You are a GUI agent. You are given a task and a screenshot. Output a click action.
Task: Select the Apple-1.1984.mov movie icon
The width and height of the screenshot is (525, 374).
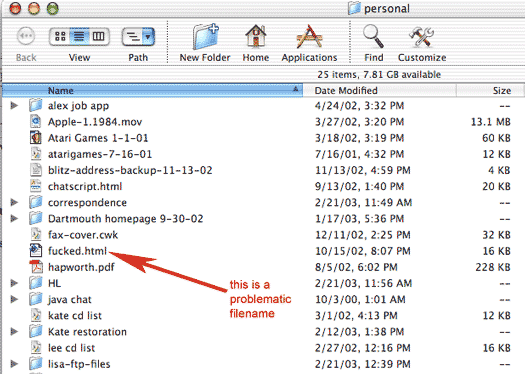click(35, 122)
